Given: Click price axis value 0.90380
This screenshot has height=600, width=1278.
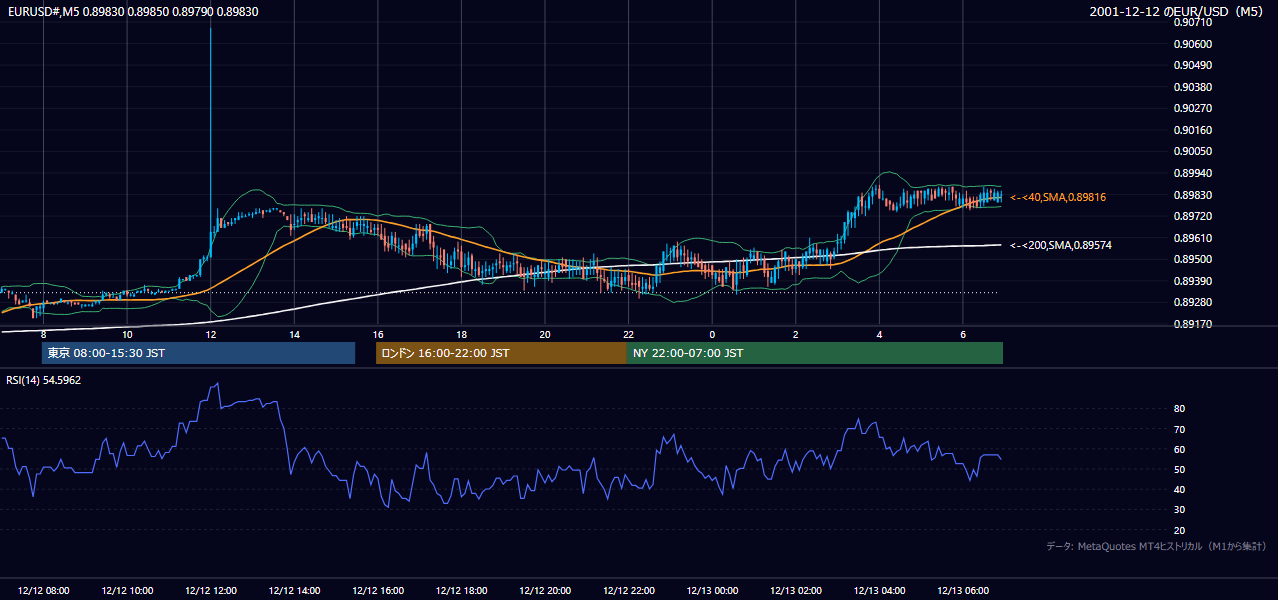Looking at the screenshot, I should (1193, 87).
